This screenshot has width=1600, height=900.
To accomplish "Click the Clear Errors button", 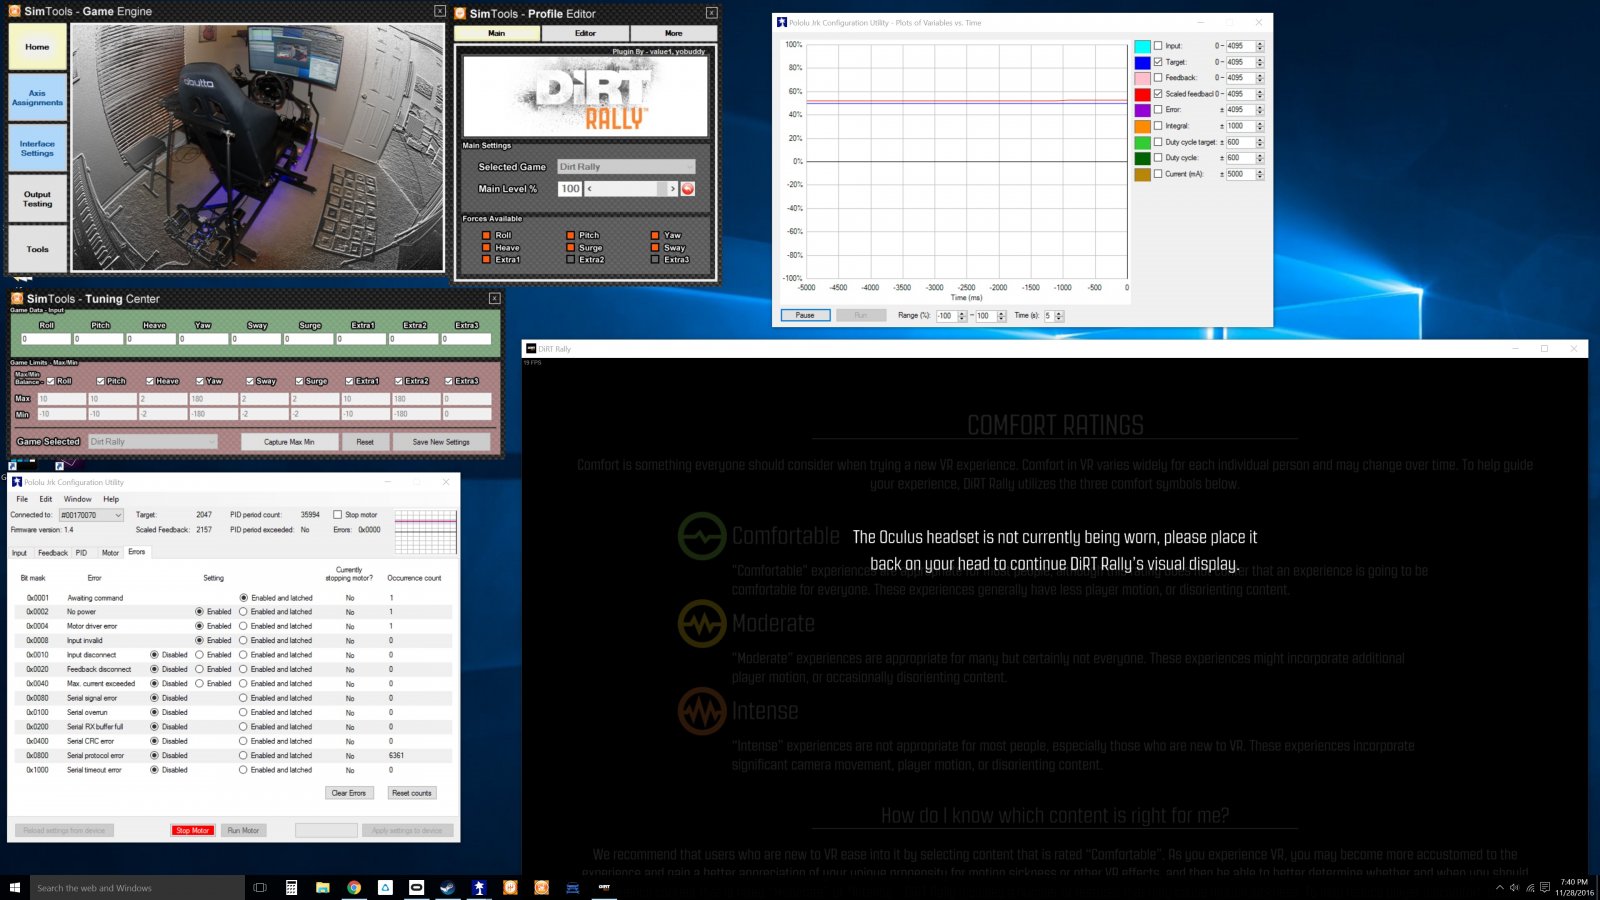I will point(349,793).
